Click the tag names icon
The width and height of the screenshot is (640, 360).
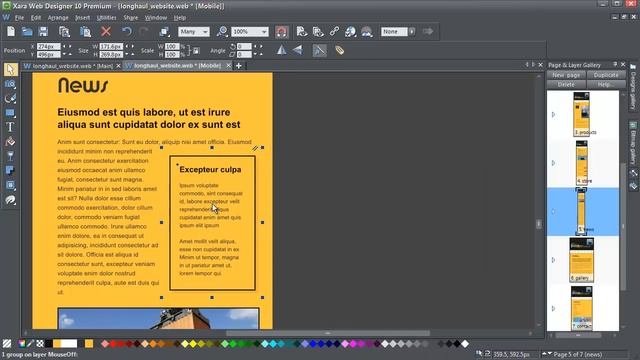click(x=340, y=50)
